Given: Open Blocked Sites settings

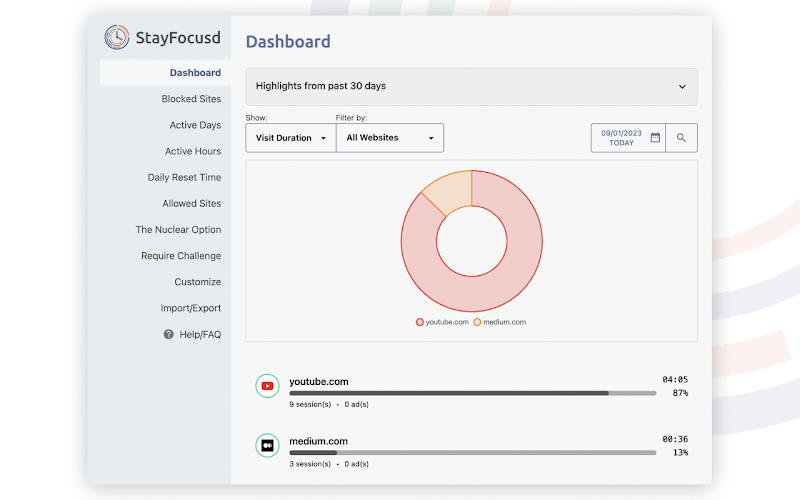Looking at the screenshot, I should (x=191, y=99).
